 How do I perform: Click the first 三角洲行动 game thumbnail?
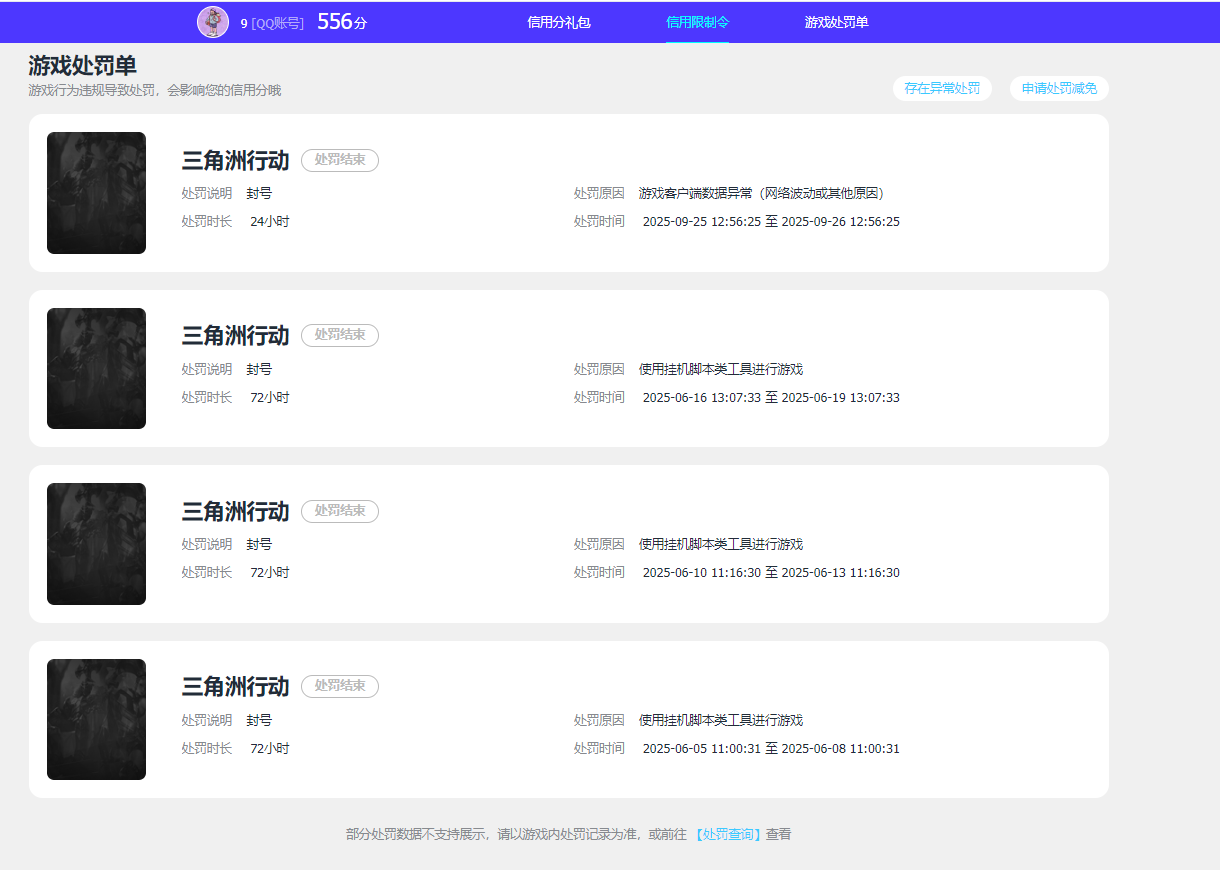[96, 193]
